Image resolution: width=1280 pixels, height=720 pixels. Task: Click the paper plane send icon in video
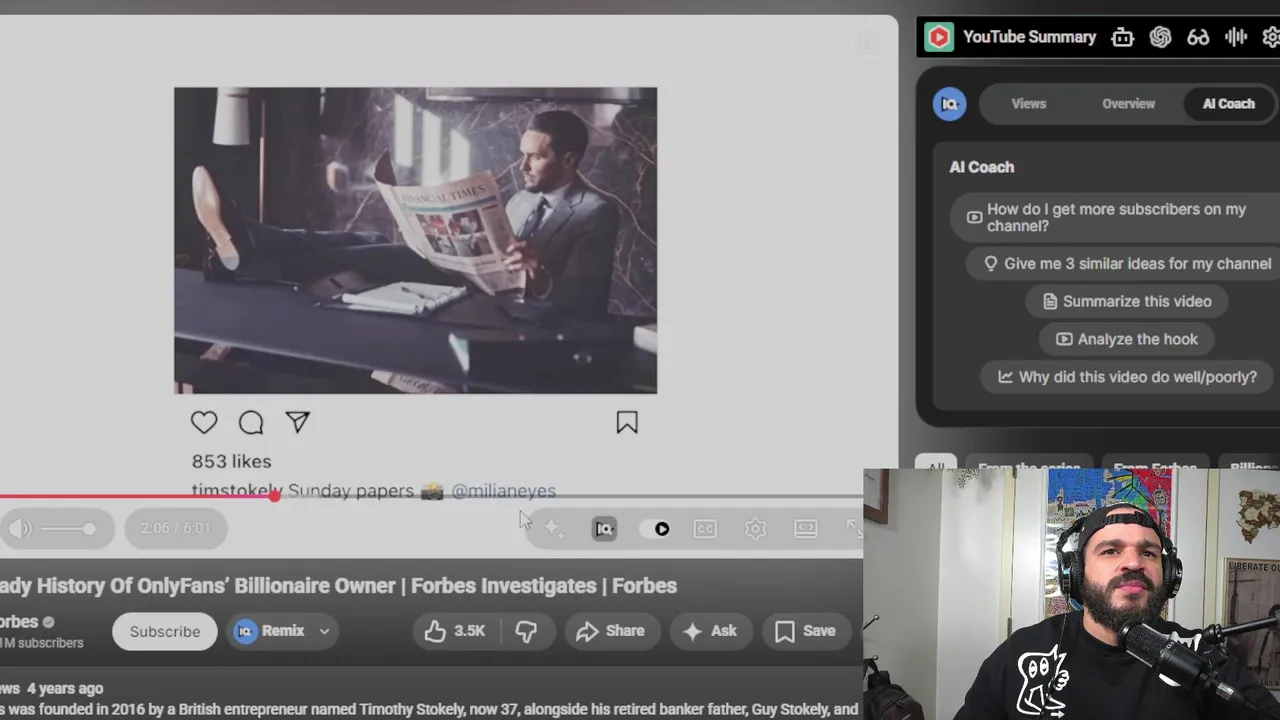[x=298, y=422]
